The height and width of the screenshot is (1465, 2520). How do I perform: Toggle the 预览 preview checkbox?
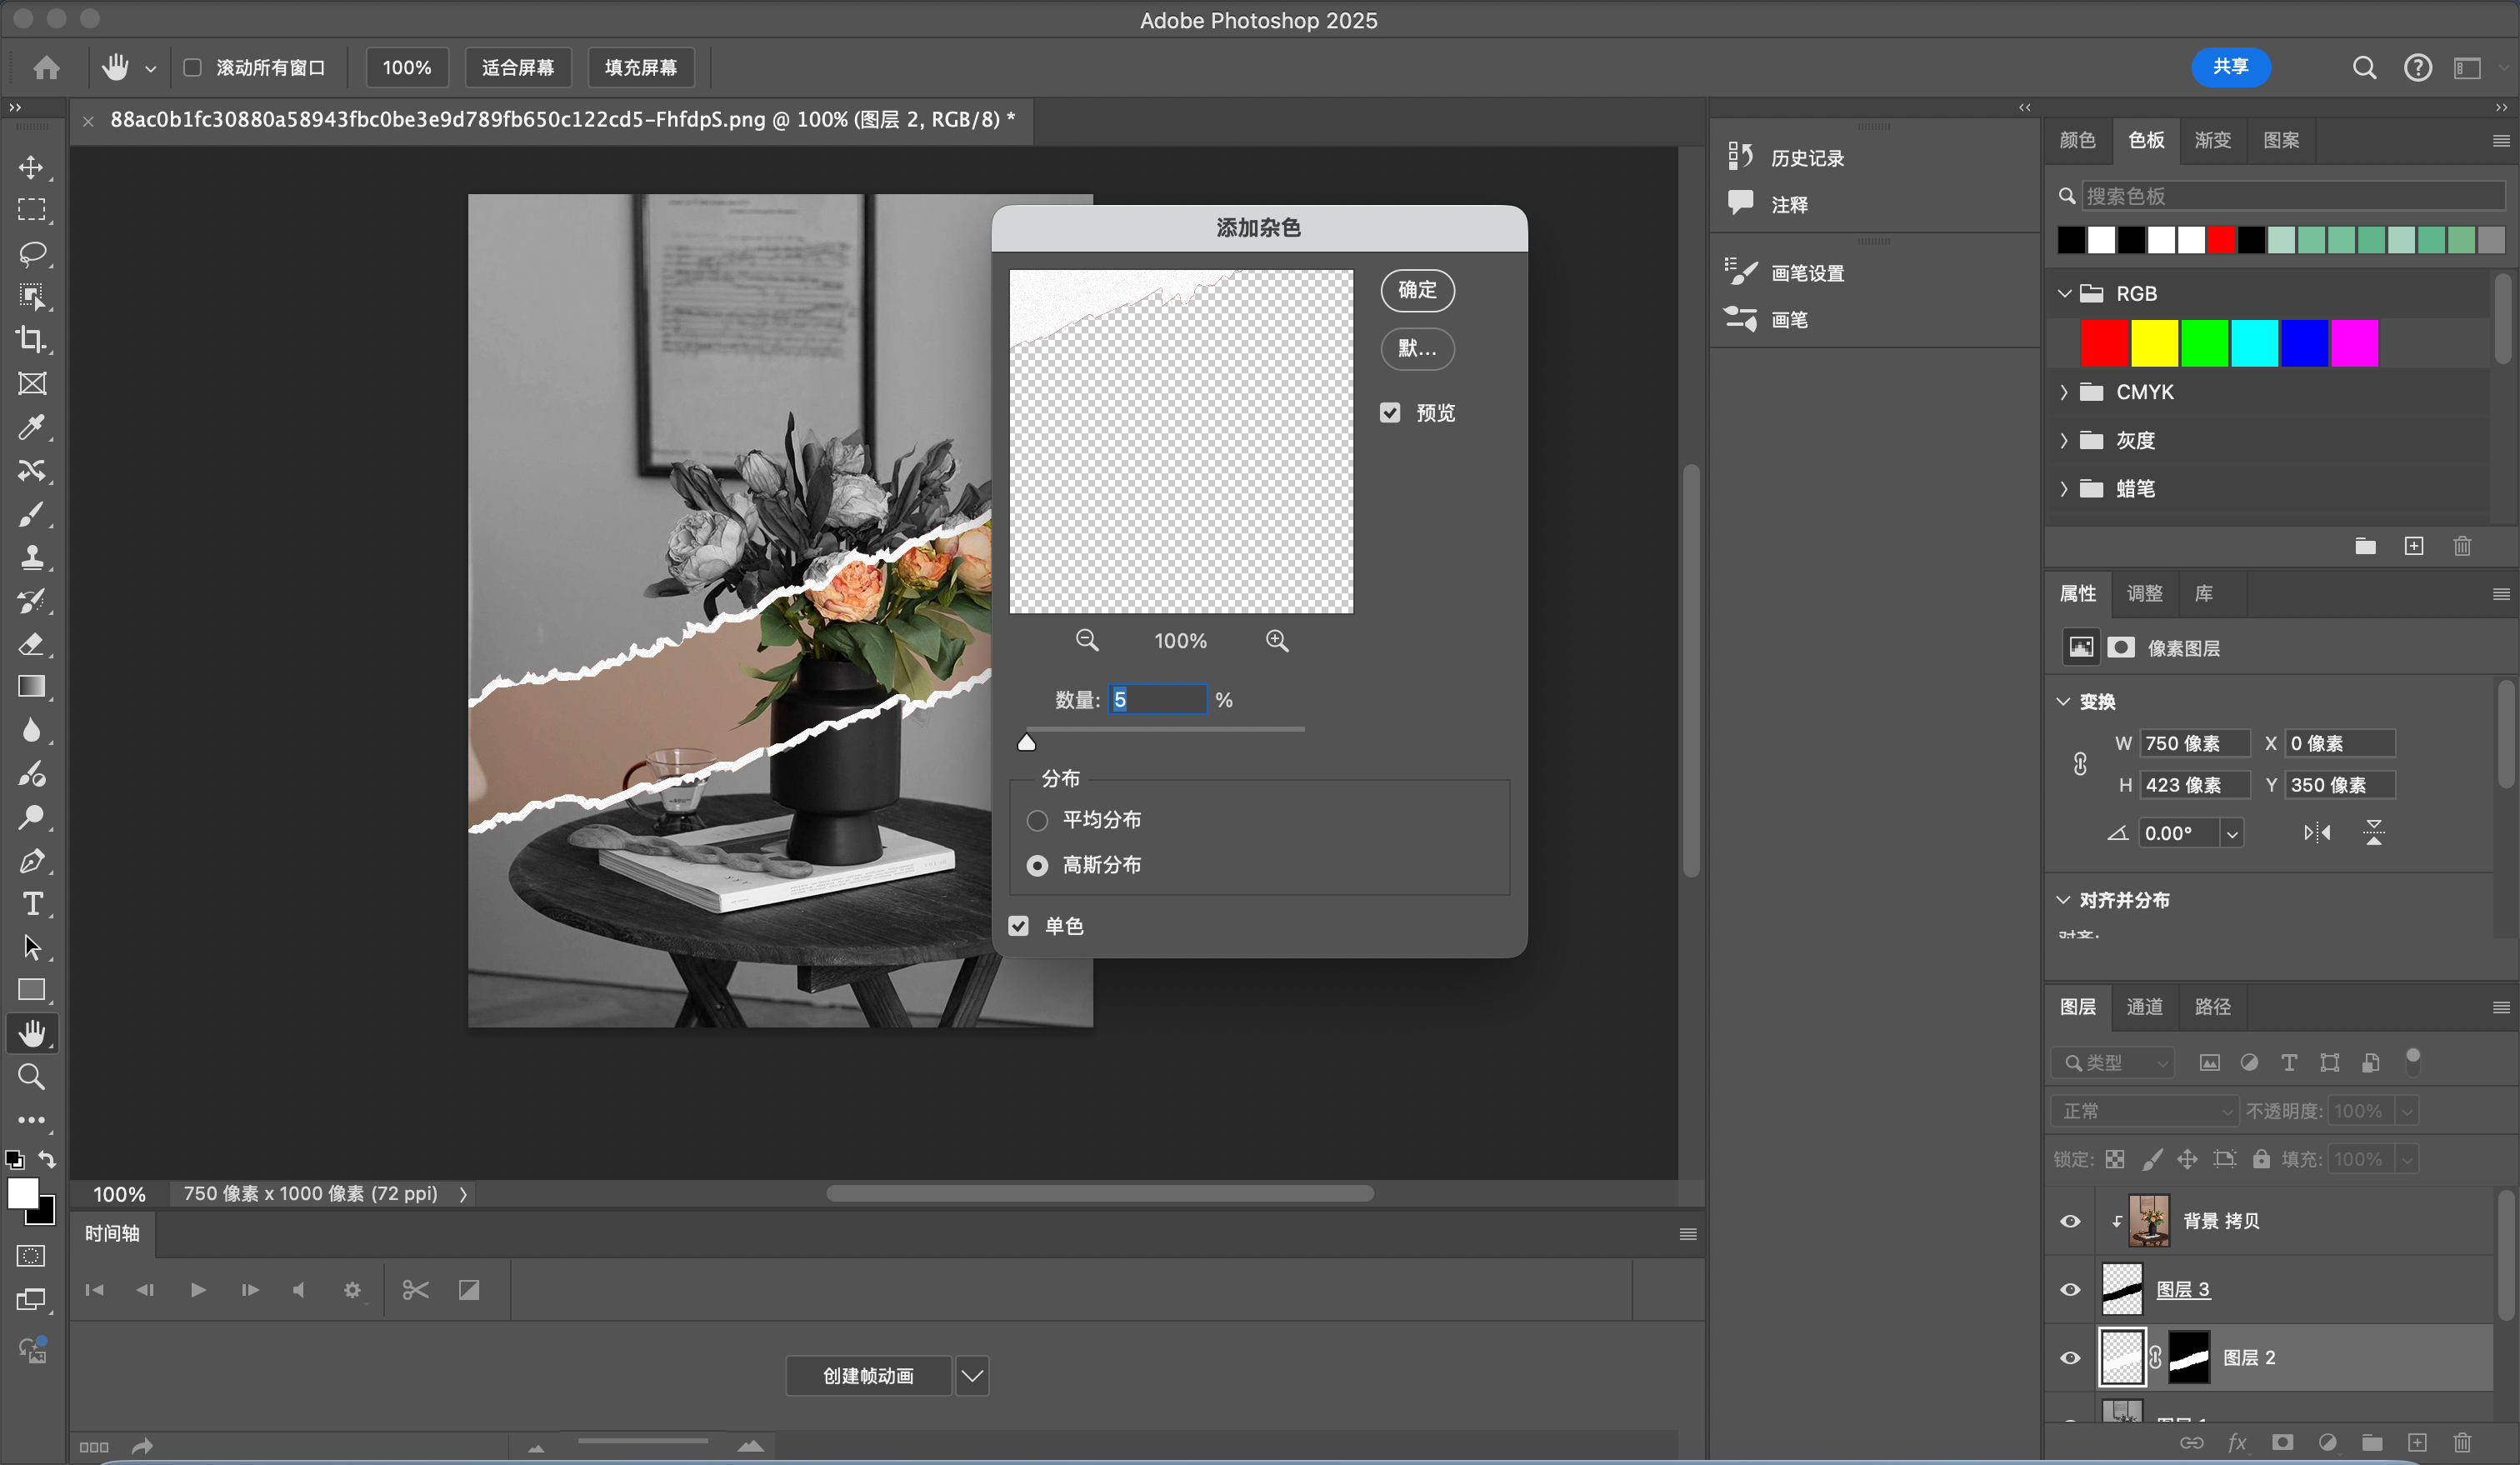(1390, 413)
